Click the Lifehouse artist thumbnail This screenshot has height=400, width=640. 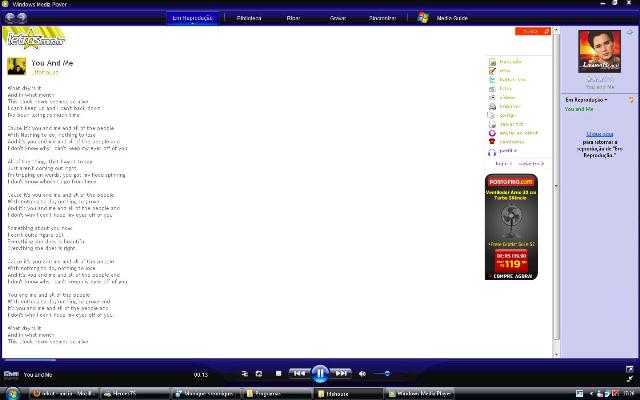click(17, 66)
